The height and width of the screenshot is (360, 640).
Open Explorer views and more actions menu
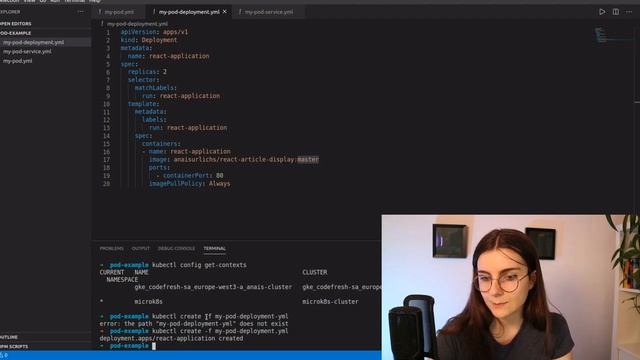pyautogui.click(x=80, y=12)
